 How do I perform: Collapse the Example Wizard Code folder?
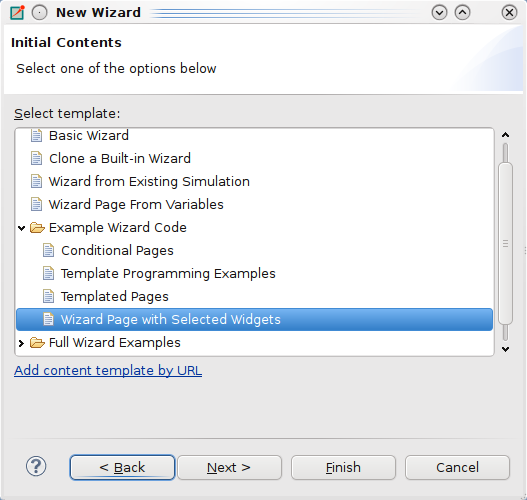pos(22,228)
